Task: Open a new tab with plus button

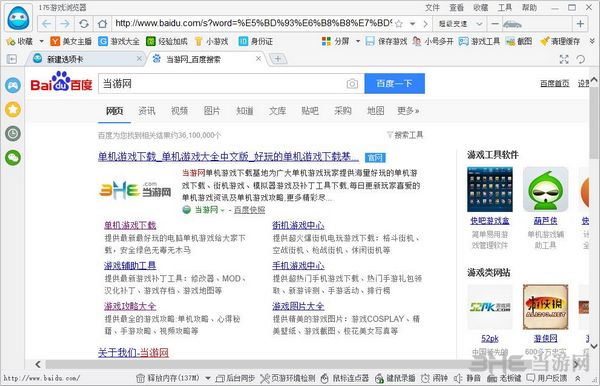Action: (x=278, y=59)
